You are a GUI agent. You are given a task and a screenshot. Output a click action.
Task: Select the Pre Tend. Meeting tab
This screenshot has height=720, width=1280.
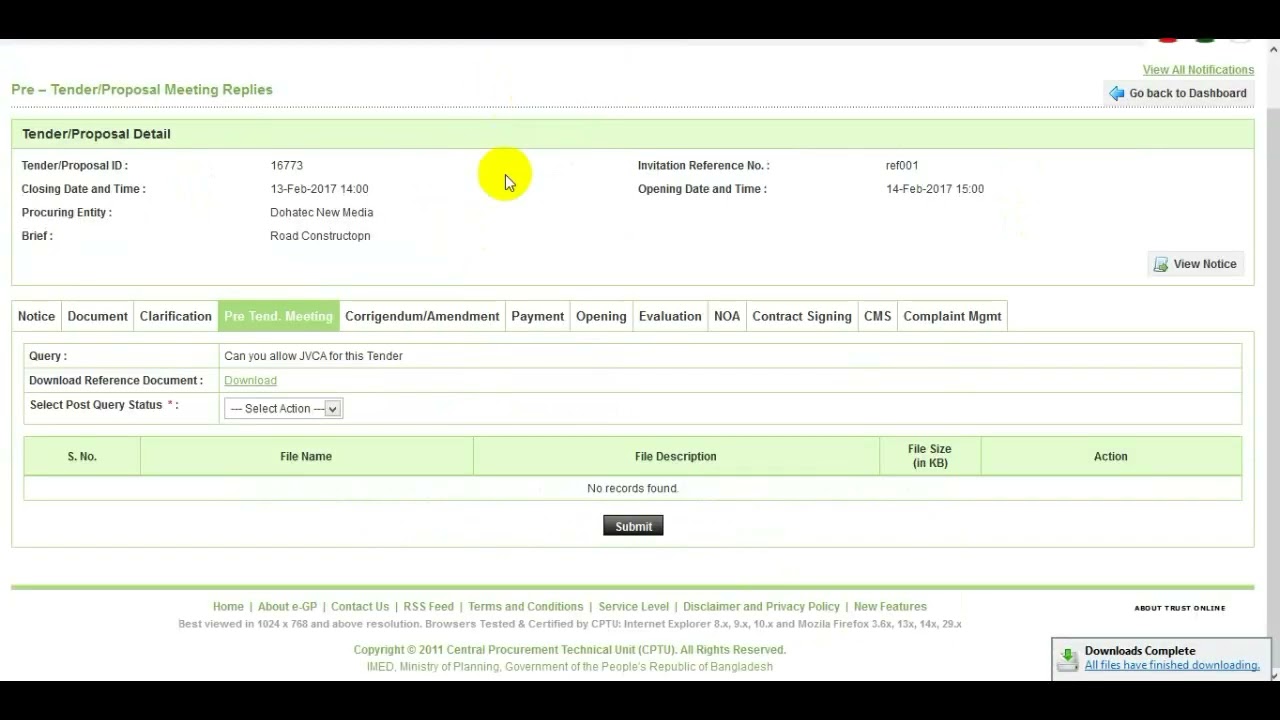(x=278, y=316)
